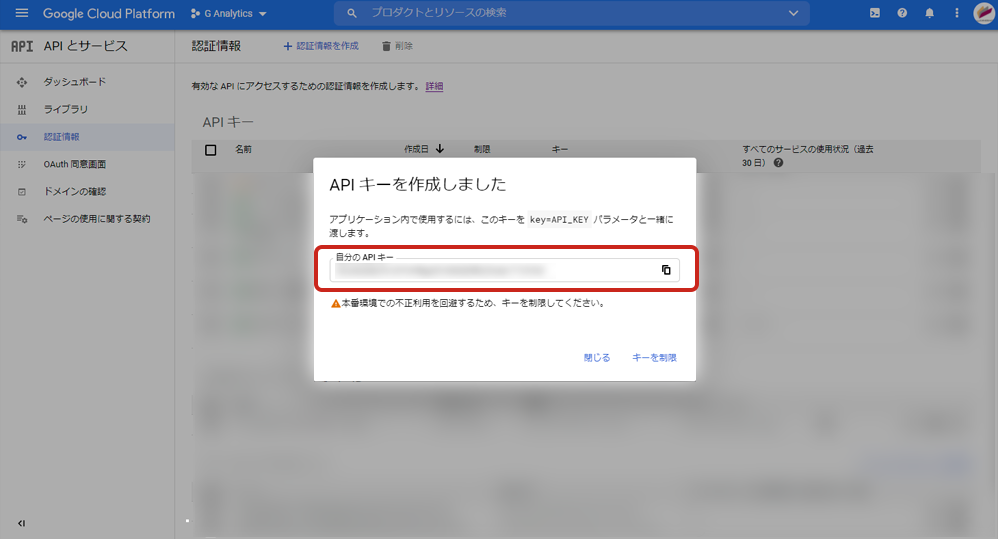This screenshot has width=998, height=539.
Task: Click the user account avatar
Action: pos(982,13)
